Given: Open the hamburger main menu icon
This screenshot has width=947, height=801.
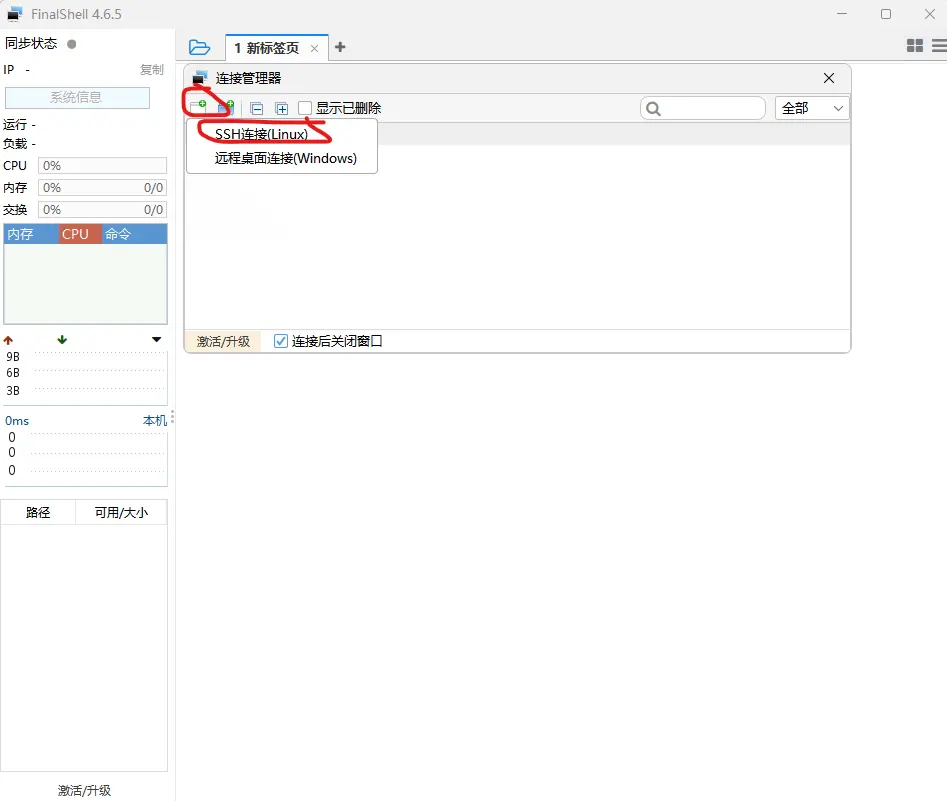Looking at the screenshot, I should [939, 46].
